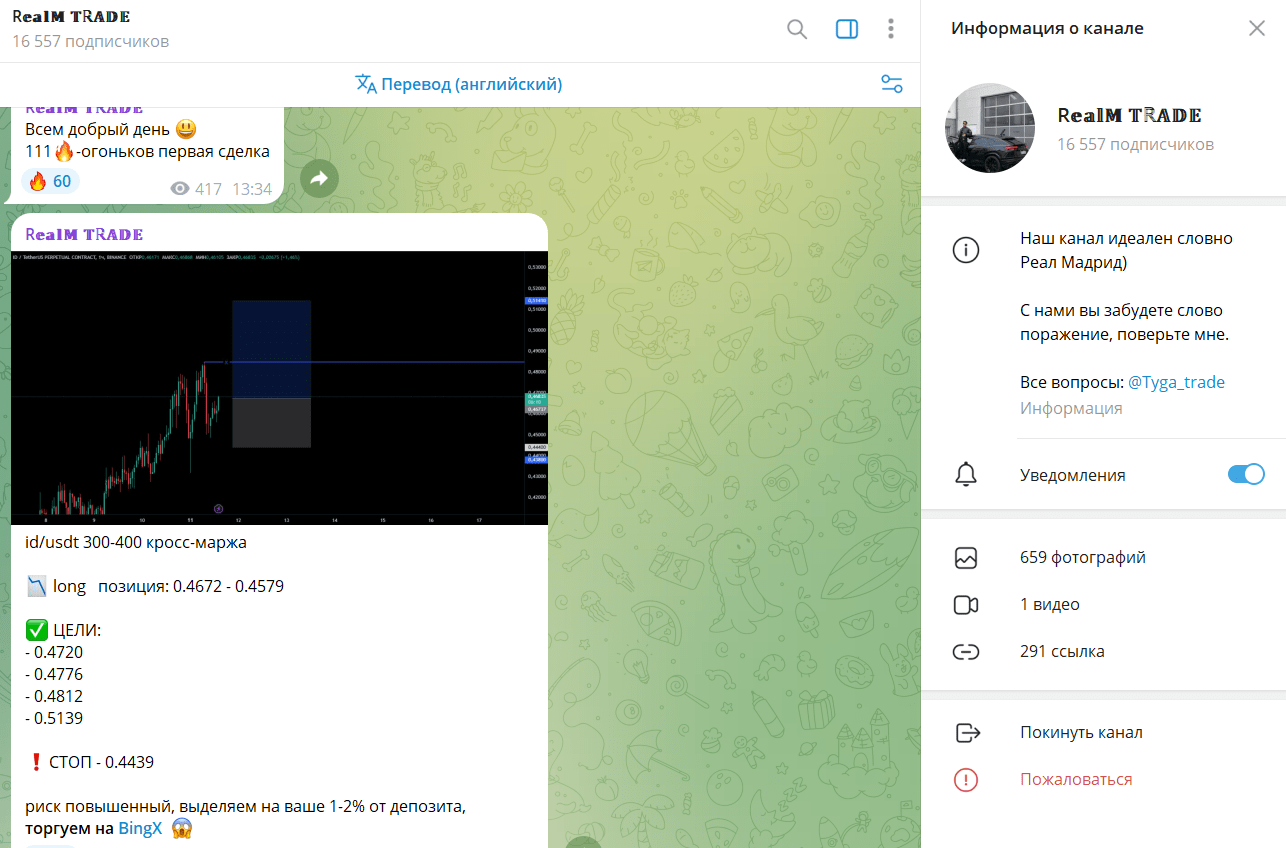Open the RealM TRADE channel avatar
1286x848 pixels.
990,128
